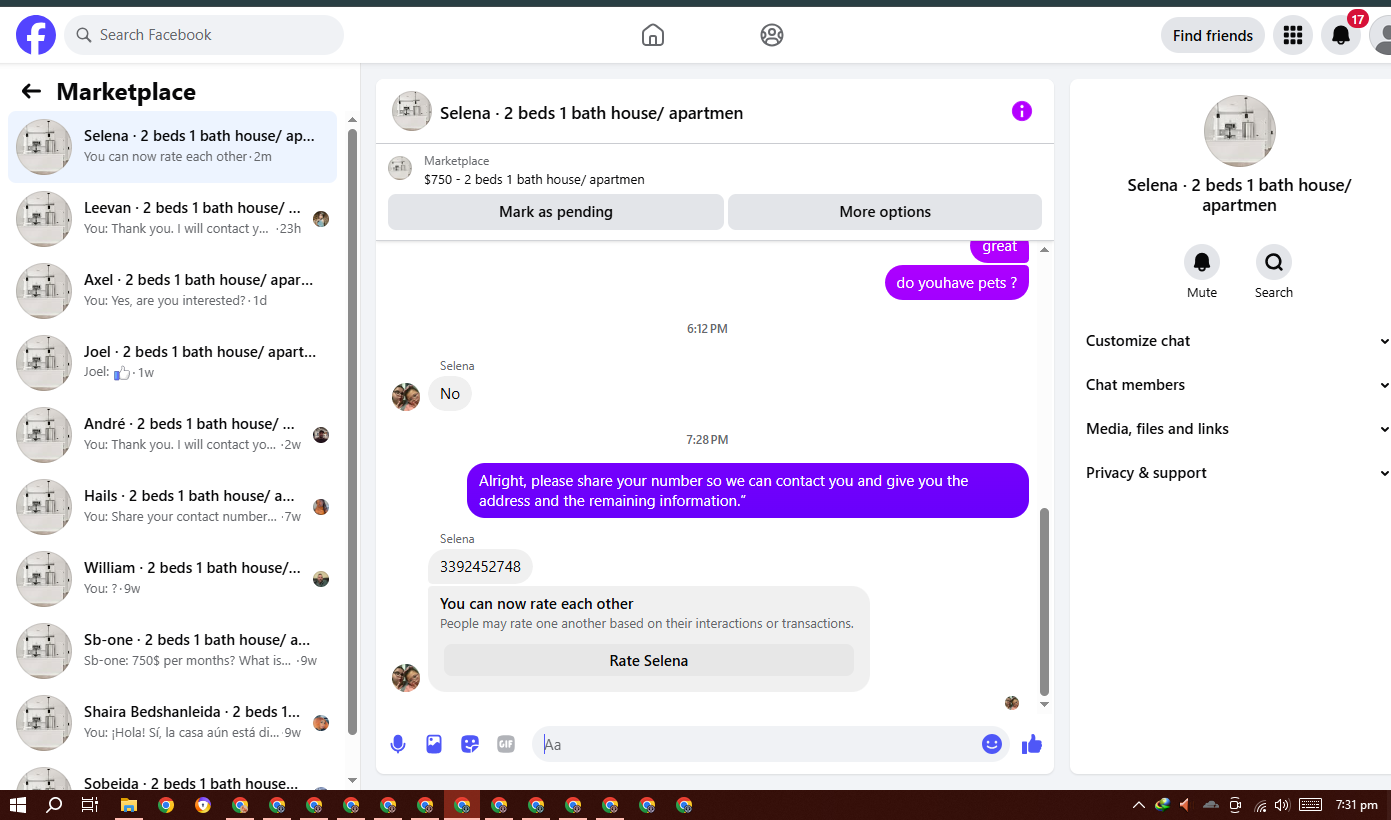The width and height of the screenshot is (1391, 820).
Task: Click phone number message 3392452748
Action: (480, 567)
